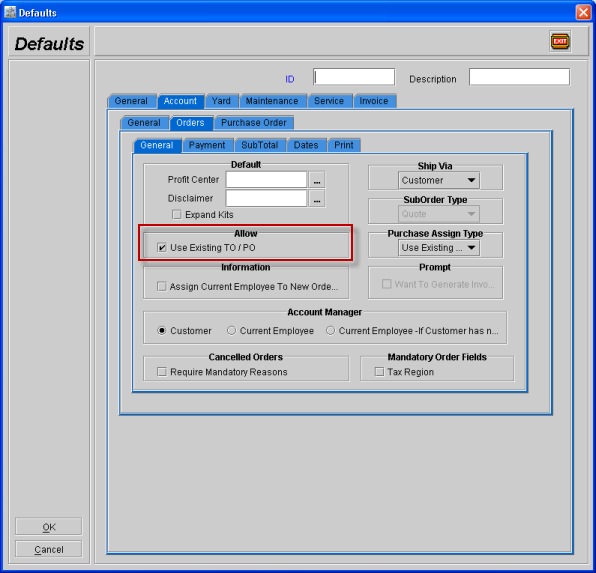Click the Defaults title bar app icon

click(10, 12)
